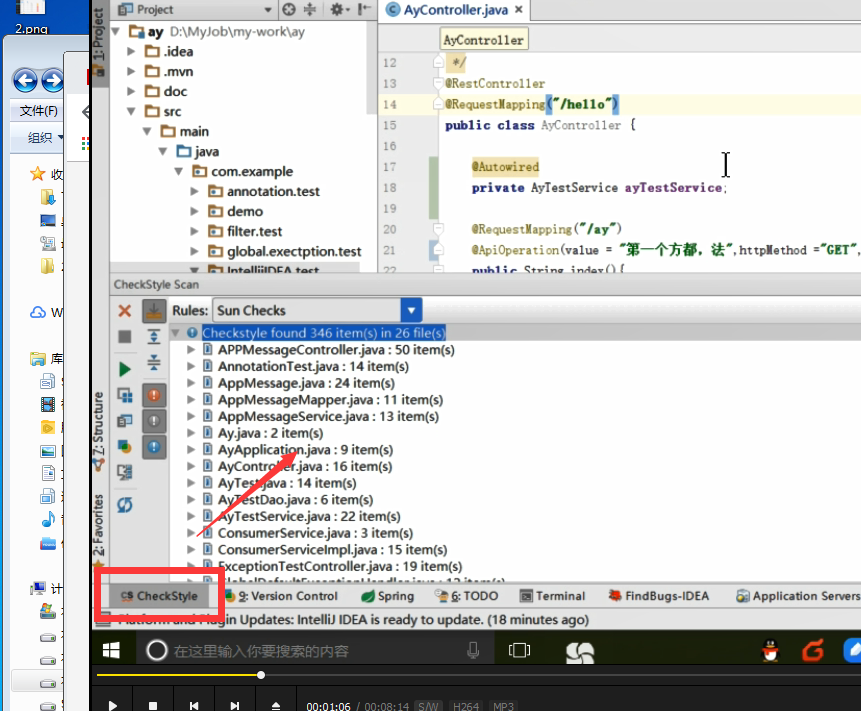Collapse the src folder in the project tree
Image resolution: width=861 pixels, height=711 pixels.
coord(131,111)
